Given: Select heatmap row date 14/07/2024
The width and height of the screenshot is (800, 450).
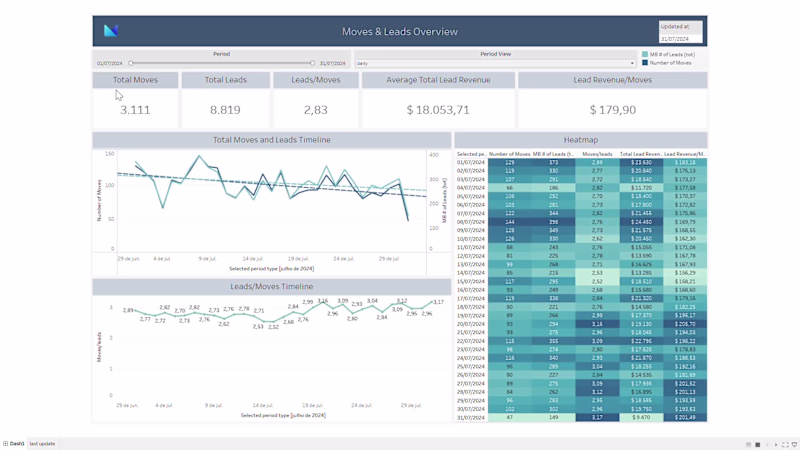Looking at the screenshot, I should (x=471, y=273).
